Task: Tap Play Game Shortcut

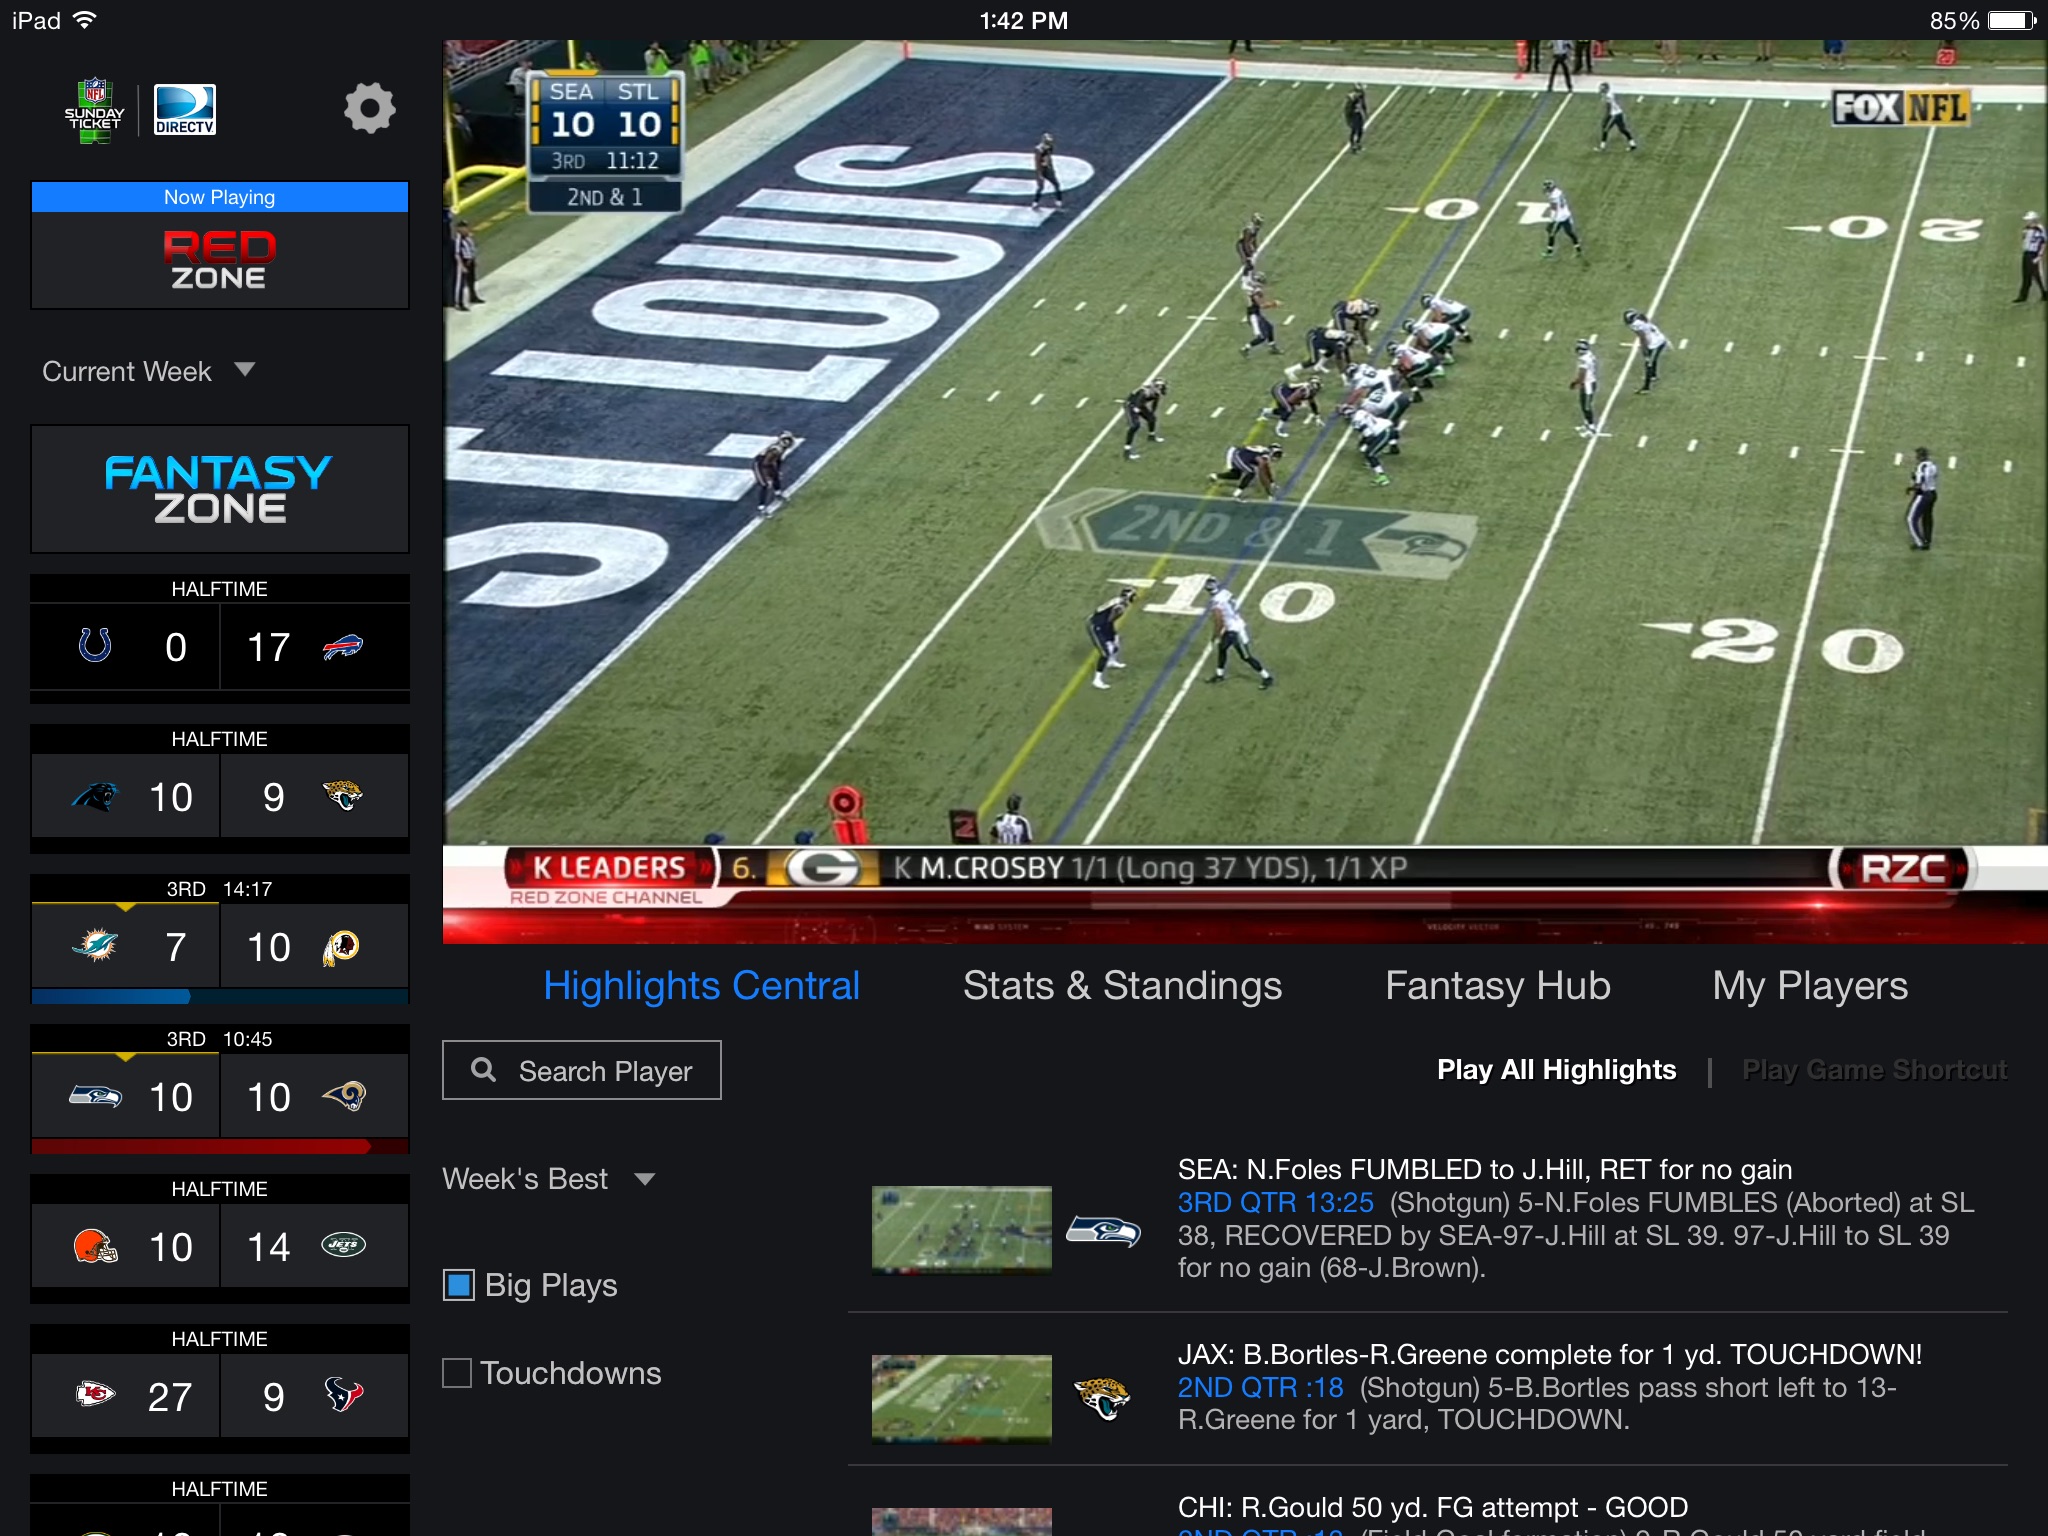Action: click(1874, 1070)
